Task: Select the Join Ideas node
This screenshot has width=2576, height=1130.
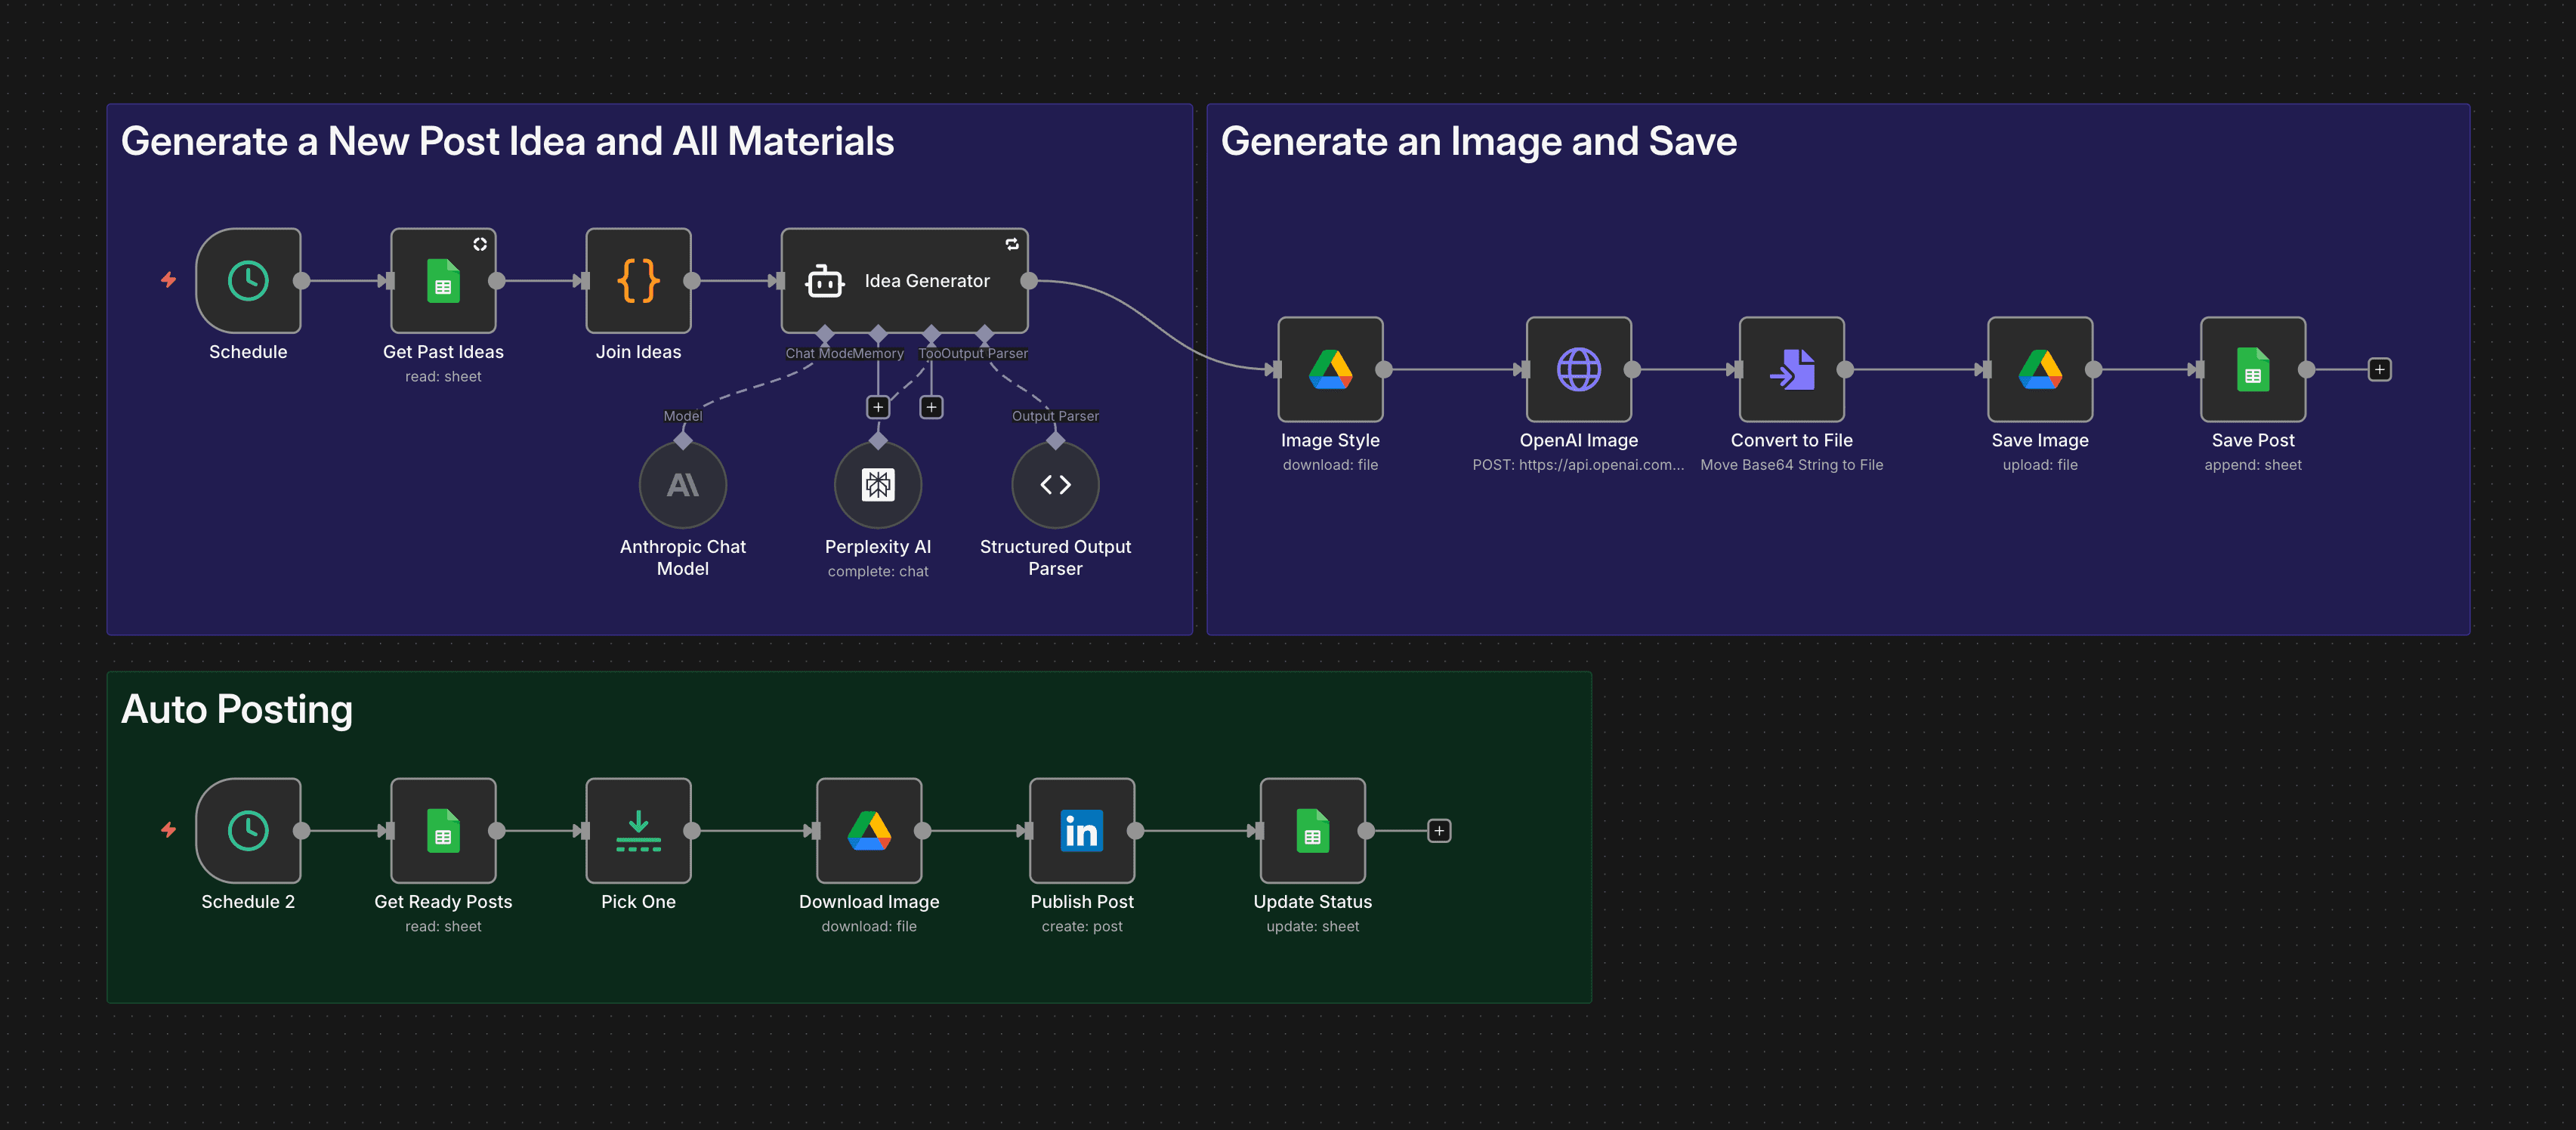Action: tap(638, 281)
